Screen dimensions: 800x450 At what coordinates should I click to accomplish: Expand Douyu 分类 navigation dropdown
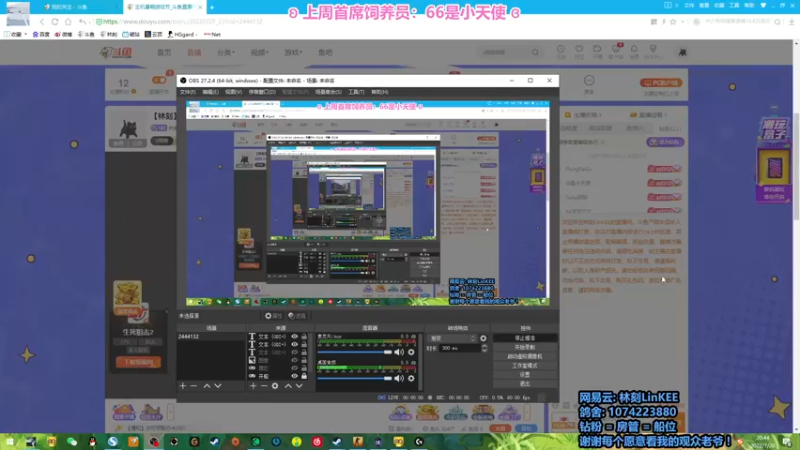click(226, 53)
